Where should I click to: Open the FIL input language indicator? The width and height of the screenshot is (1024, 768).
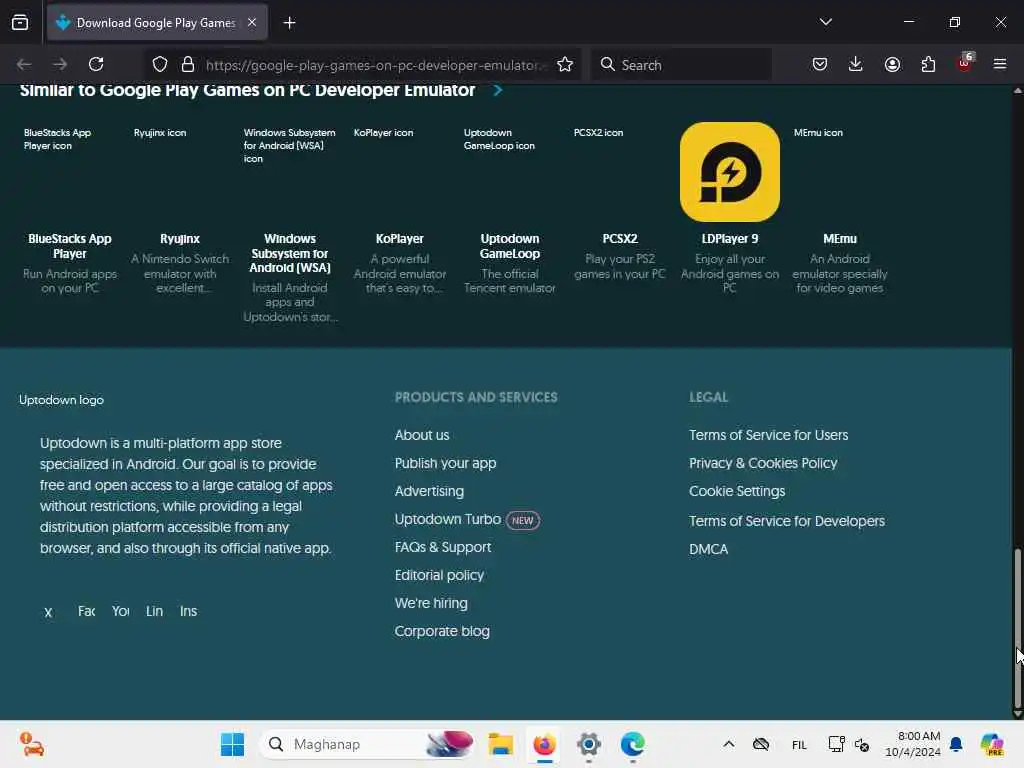coord(799,744)
